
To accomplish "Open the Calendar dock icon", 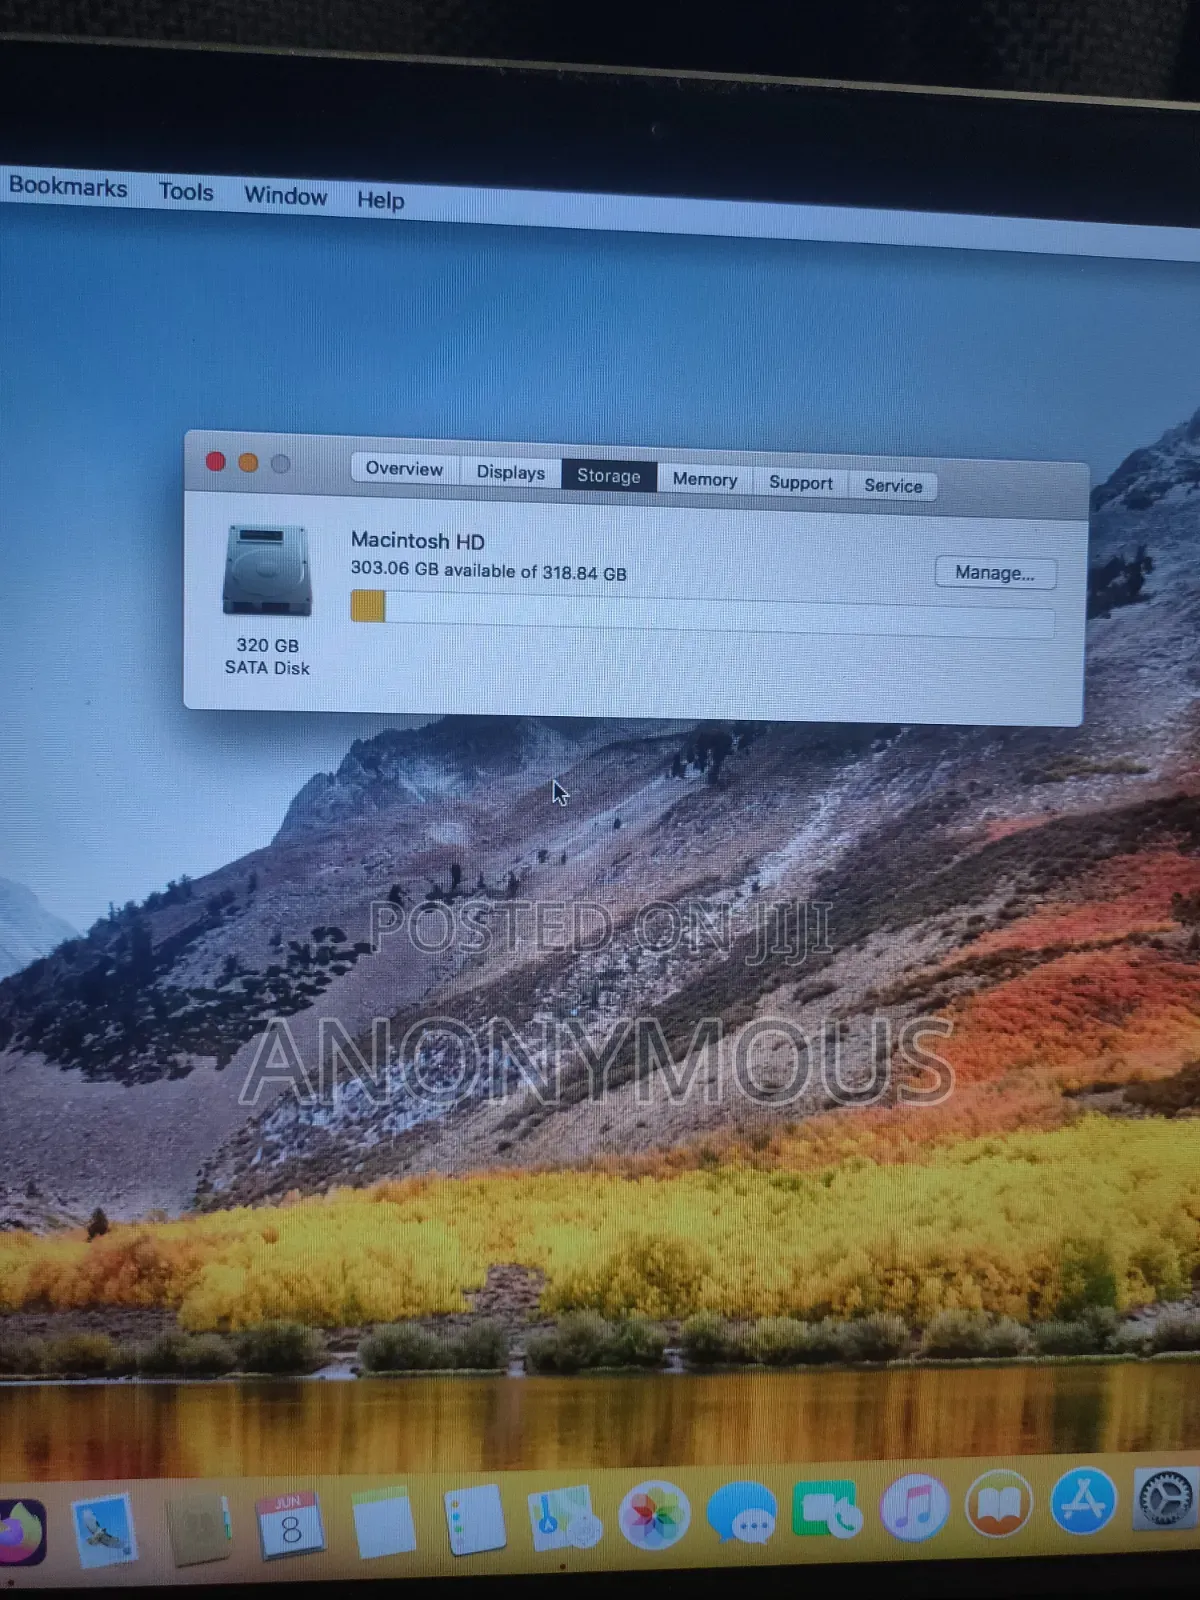I will (x=289, y=1527).
